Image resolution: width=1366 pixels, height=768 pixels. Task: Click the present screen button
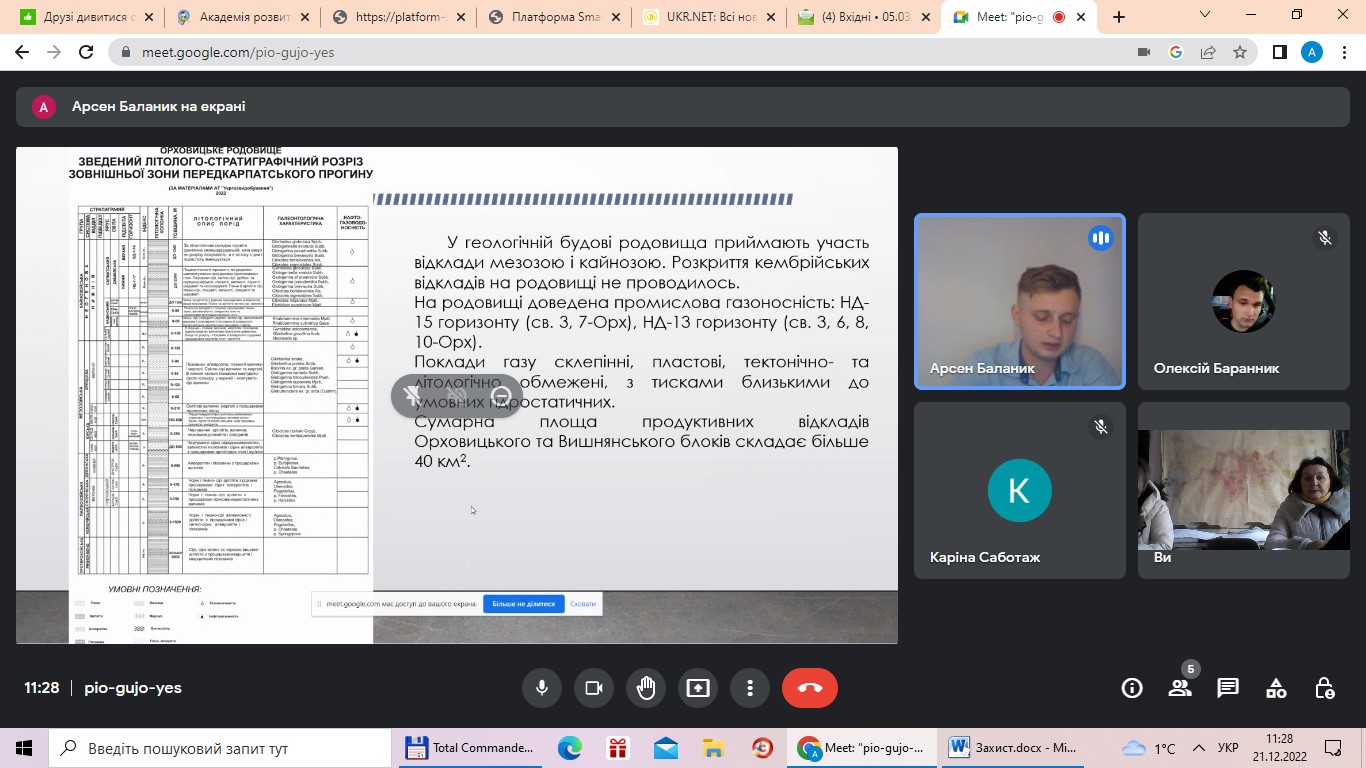[698, 688]
